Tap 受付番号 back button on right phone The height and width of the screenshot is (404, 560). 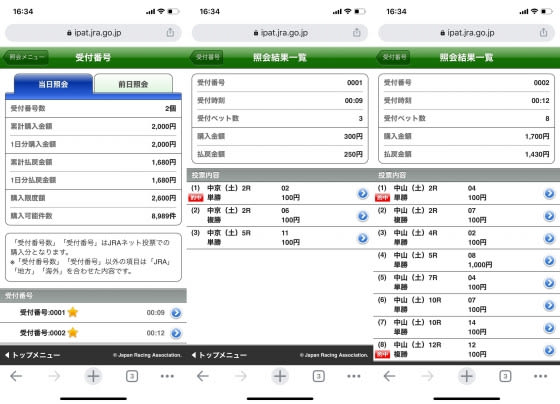pyautogui.click(x=394, y=57)
